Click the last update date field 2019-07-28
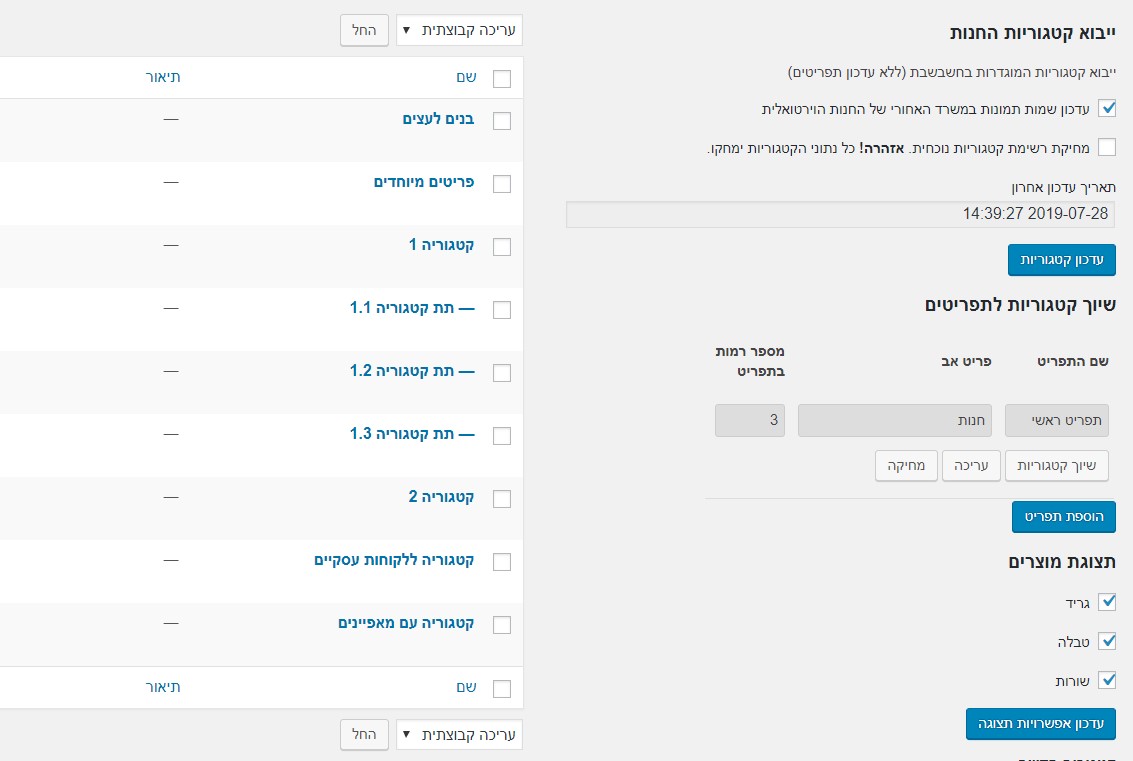The height and width of the screenshot is (761, 1133). click(840, 215)
